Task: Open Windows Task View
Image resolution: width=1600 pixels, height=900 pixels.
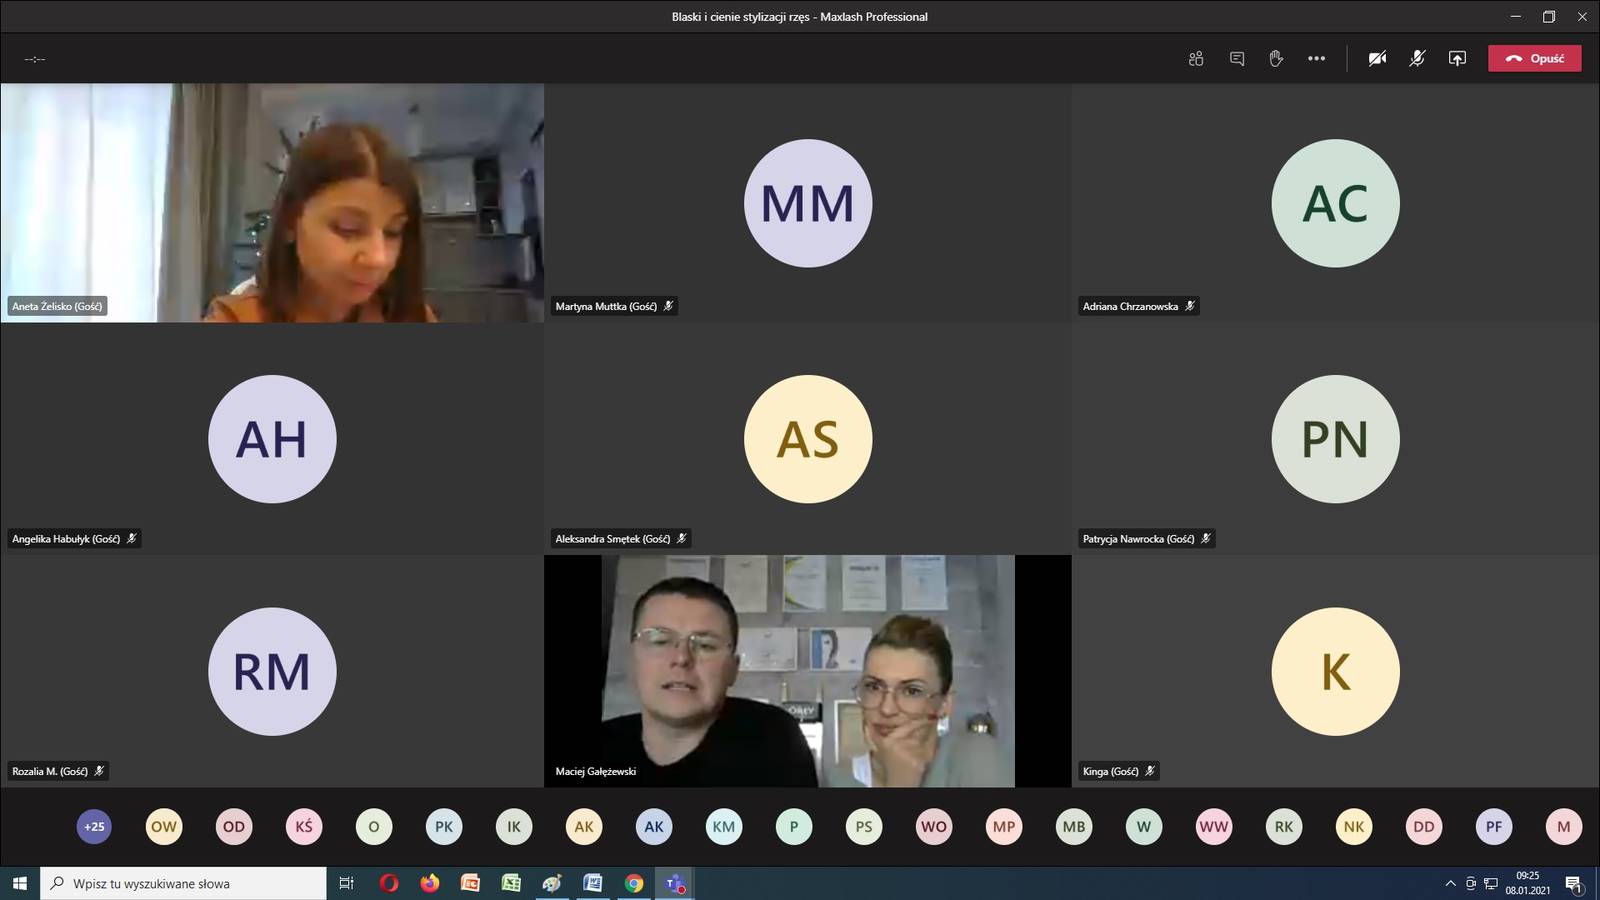Action: tap(347, 883)
